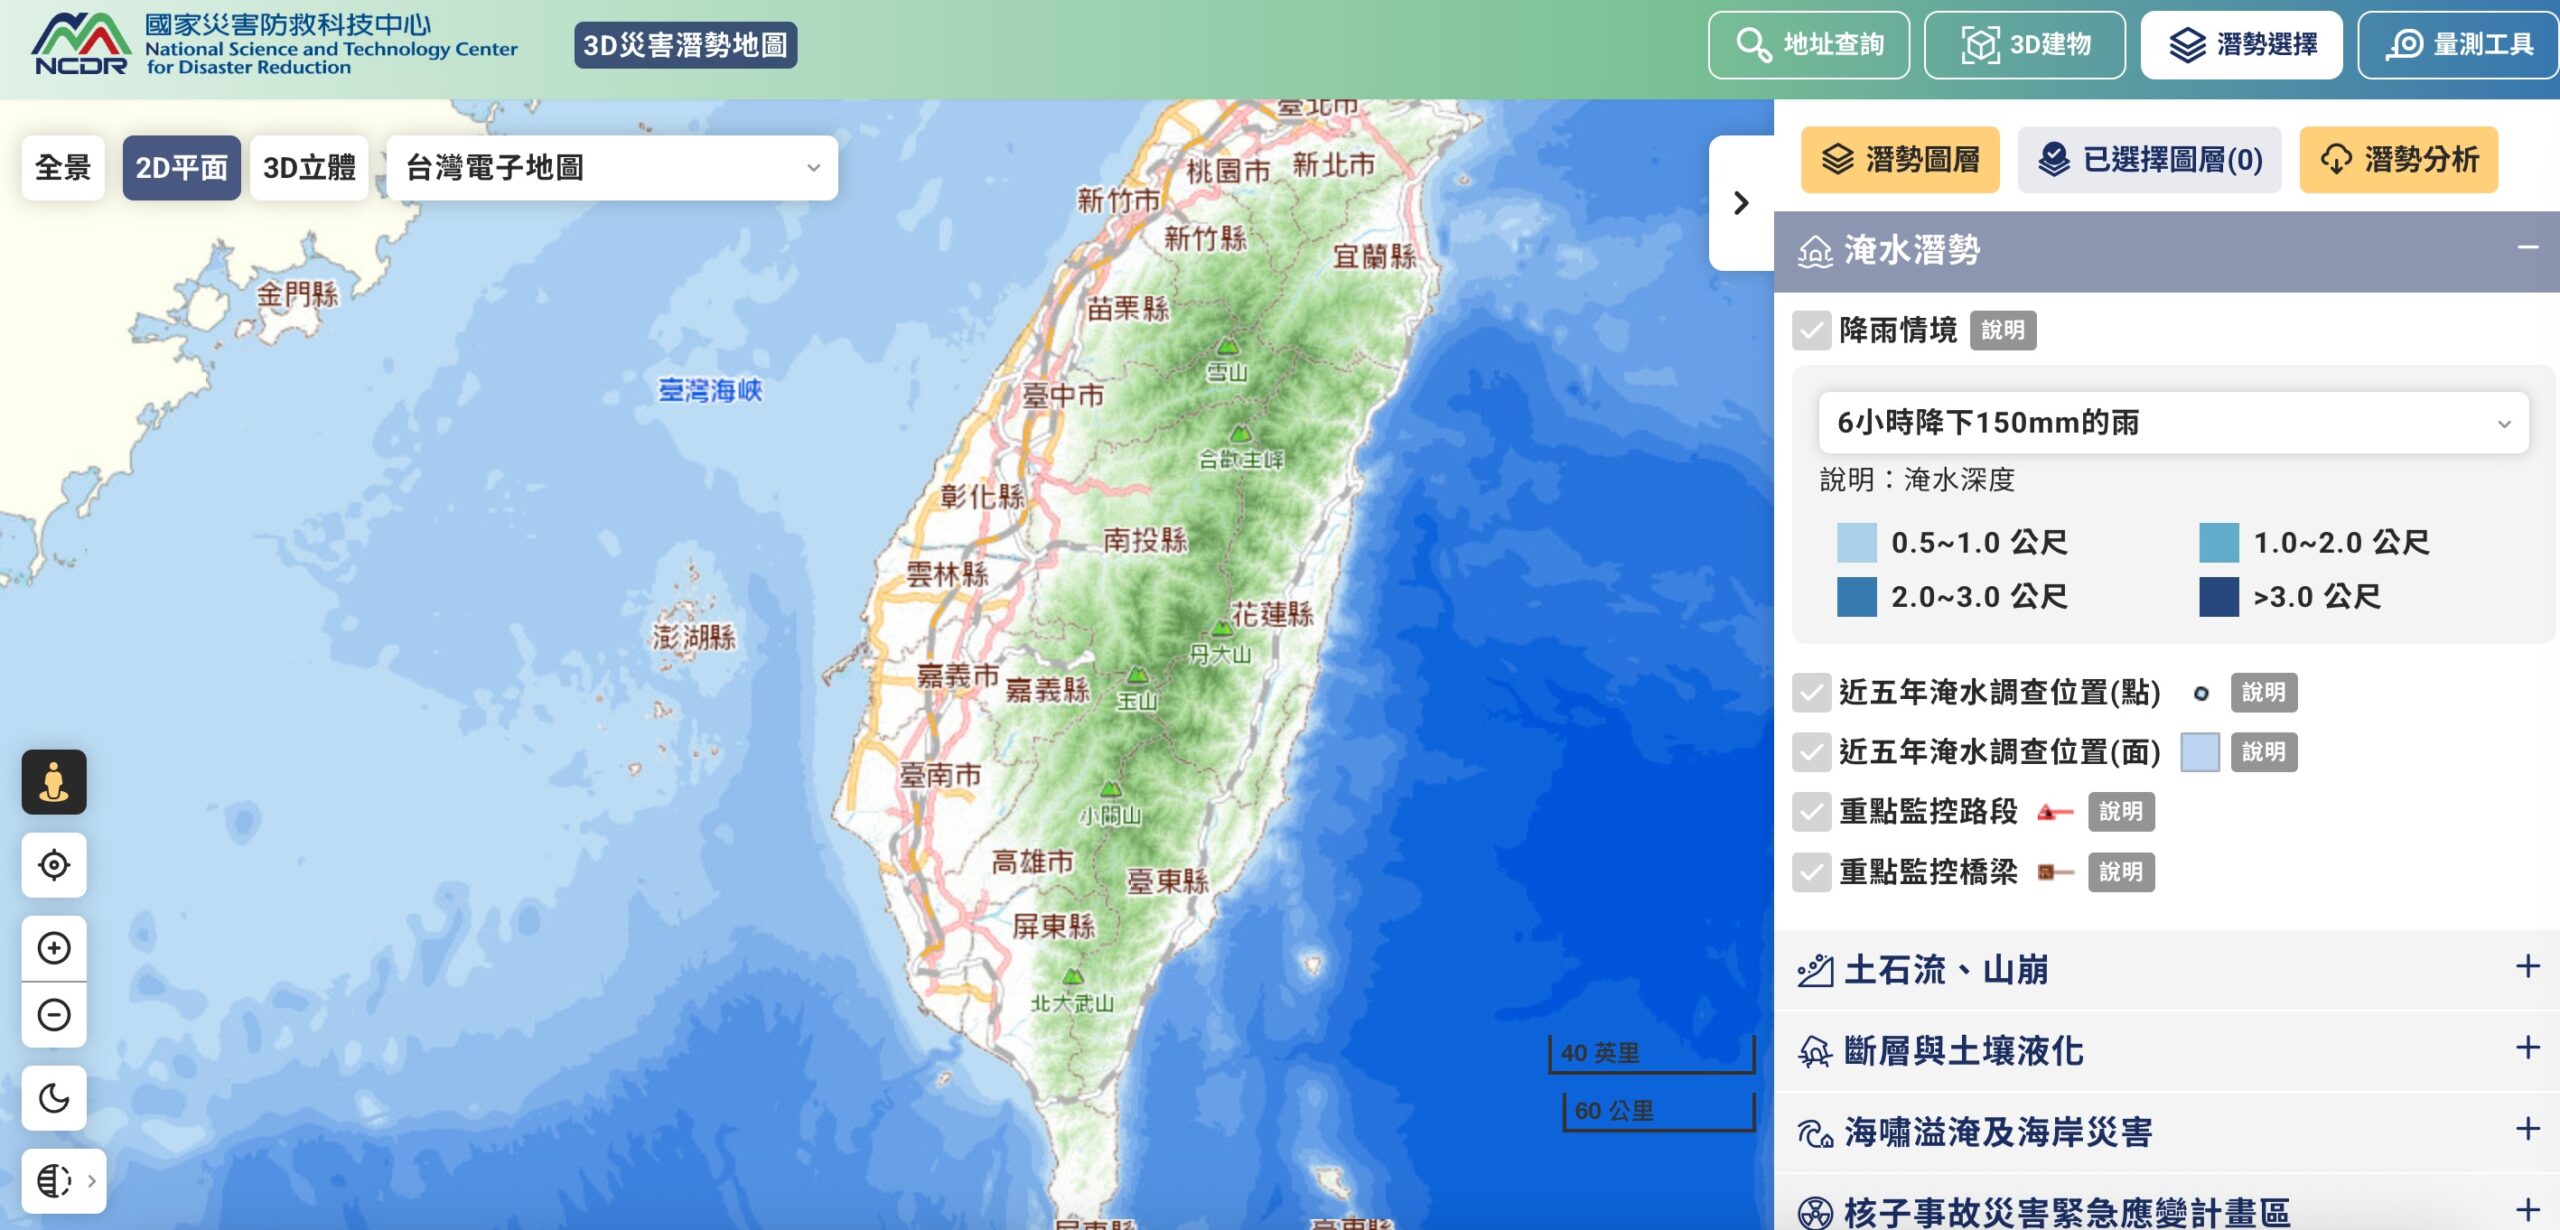Open the 6小時降下150mm的雨 scenario dropdown
The height and width of the screenshot is (1230, 2560).
pos(2174,423)
